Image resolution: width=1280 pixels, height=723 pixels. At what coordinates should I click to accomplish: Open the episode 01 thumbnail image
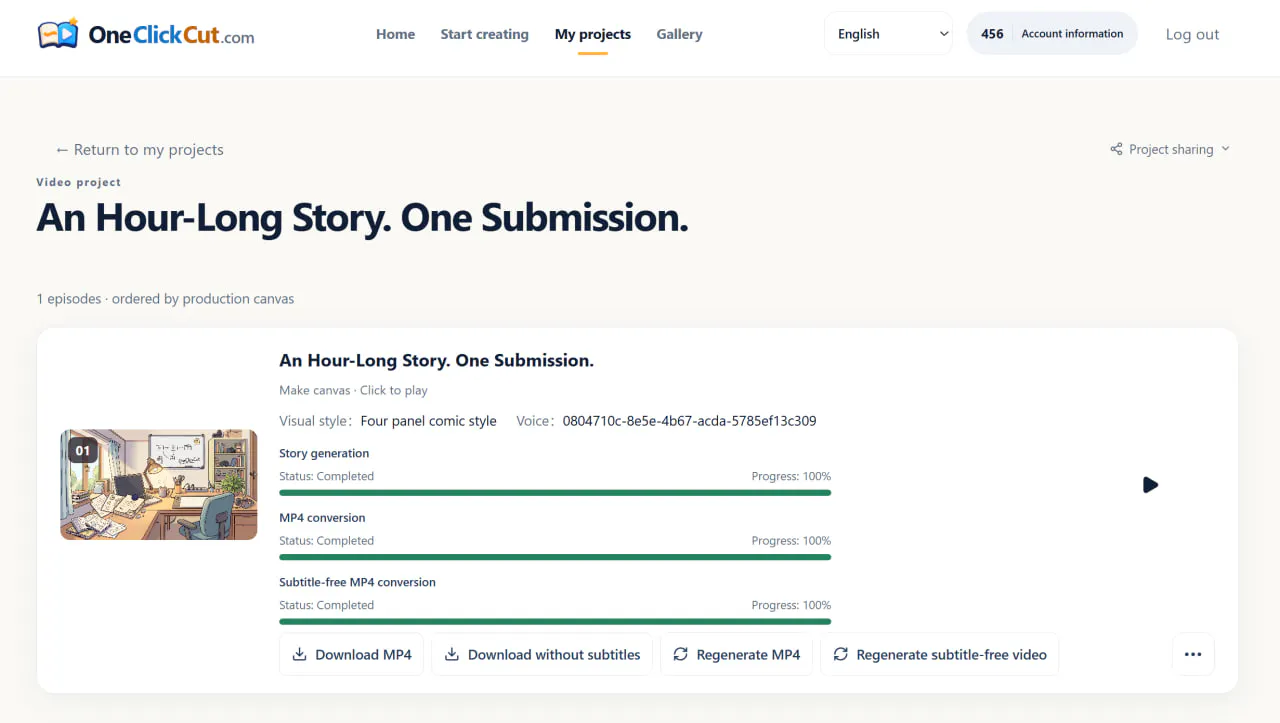[158, 485]
